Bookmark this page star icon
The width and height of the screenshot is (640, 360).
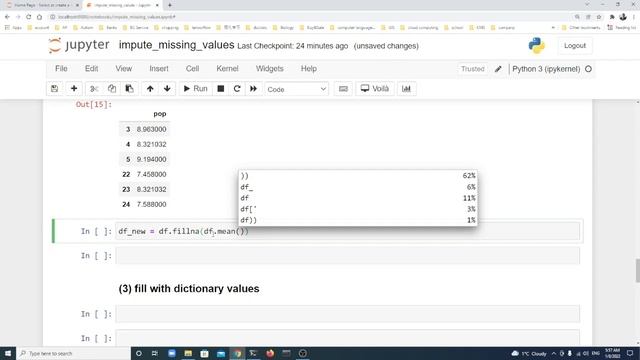click(599, 17)
